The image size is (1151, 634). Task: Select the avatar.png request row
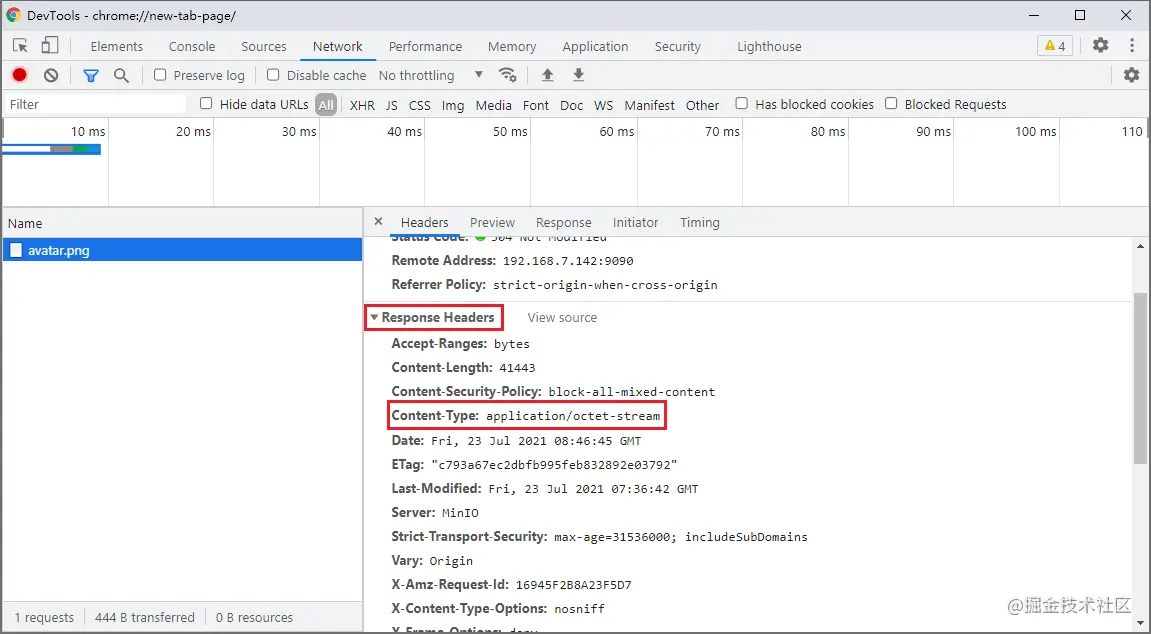pos(182,250)
